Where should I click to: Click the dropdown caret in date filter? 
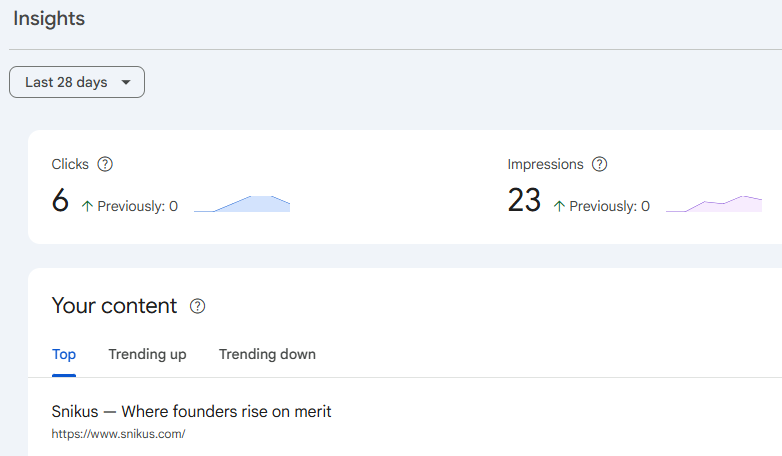click(126, 82)
